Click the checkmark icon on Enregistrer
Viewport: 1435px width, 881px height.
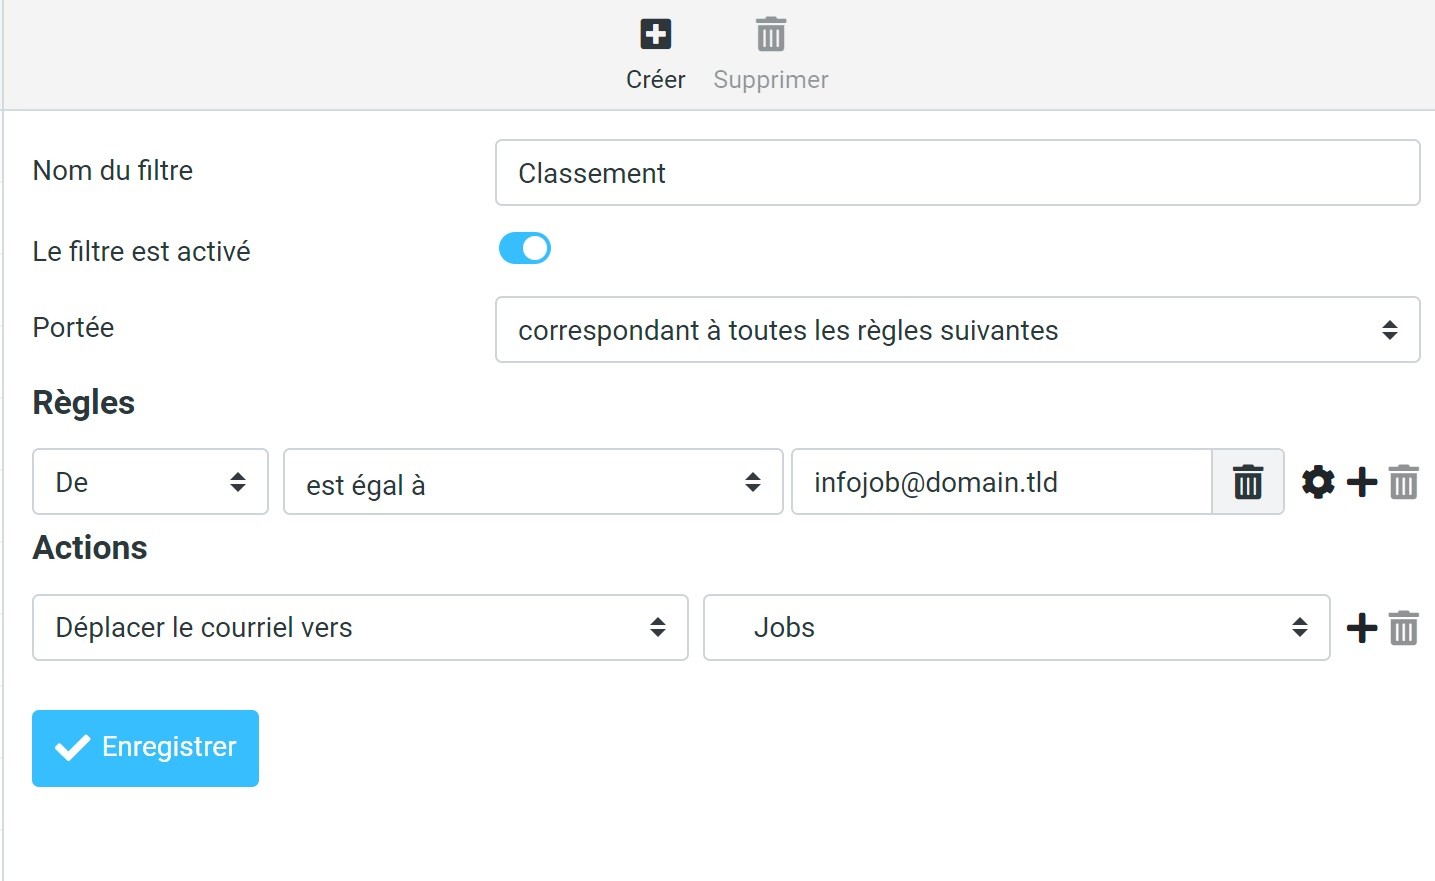tap(72, 748)
